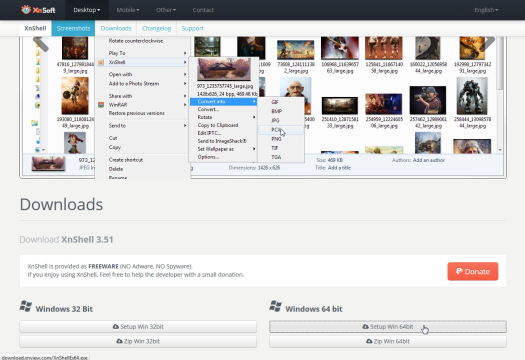Open the Support tab
Image resolution: width=525 pixels, height=360 pixels.
click(x=193, y=28)
